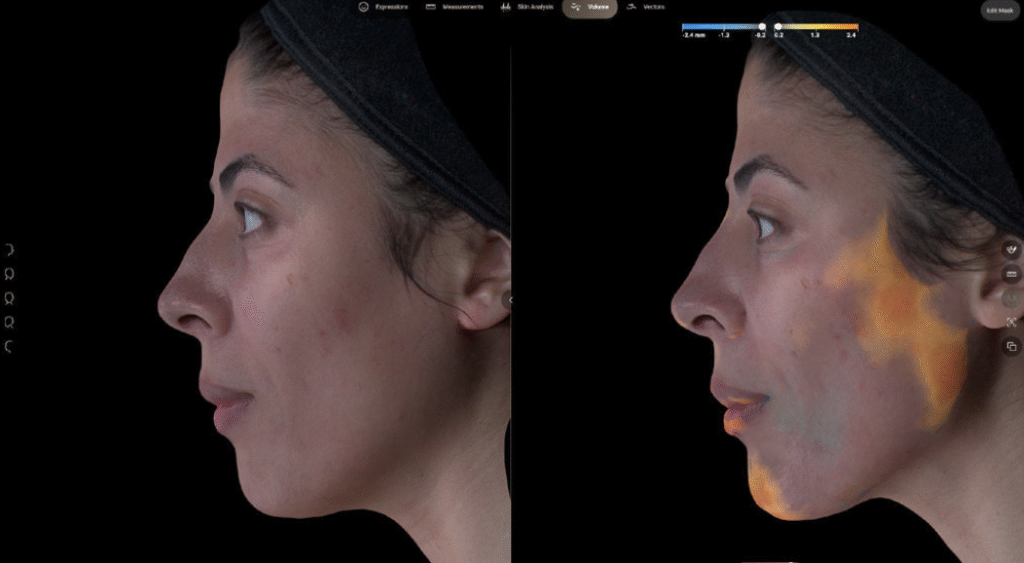Switch to the Vectors tab
The image size is (1024, 563).
click(645, 7)
